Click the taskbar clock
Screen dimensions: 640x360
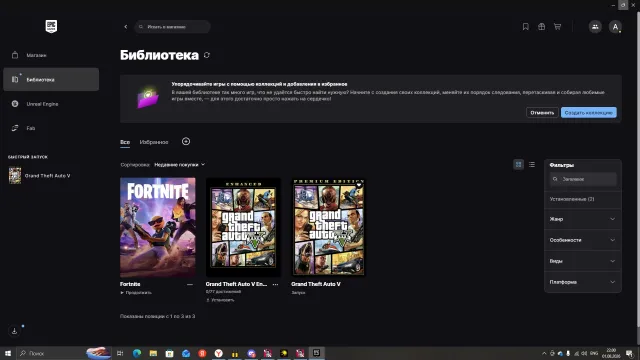(x=611, y=353)
